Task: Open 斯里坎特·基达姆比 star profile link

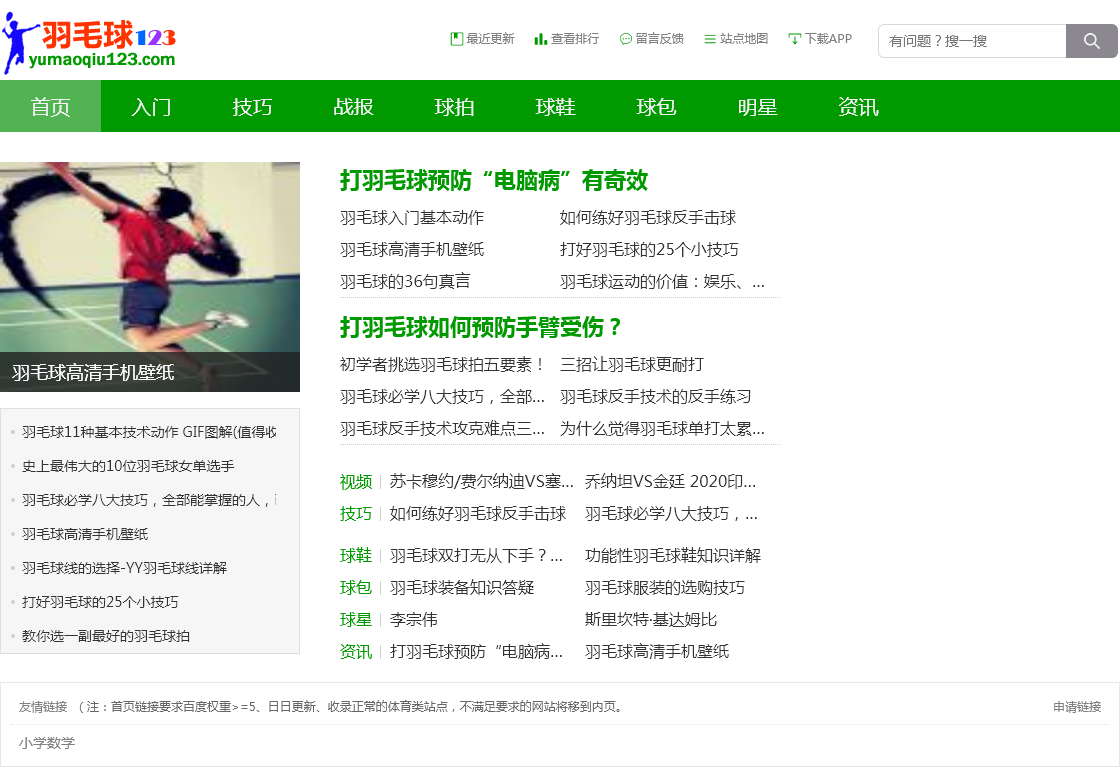Action: click(x=651, y=619)
